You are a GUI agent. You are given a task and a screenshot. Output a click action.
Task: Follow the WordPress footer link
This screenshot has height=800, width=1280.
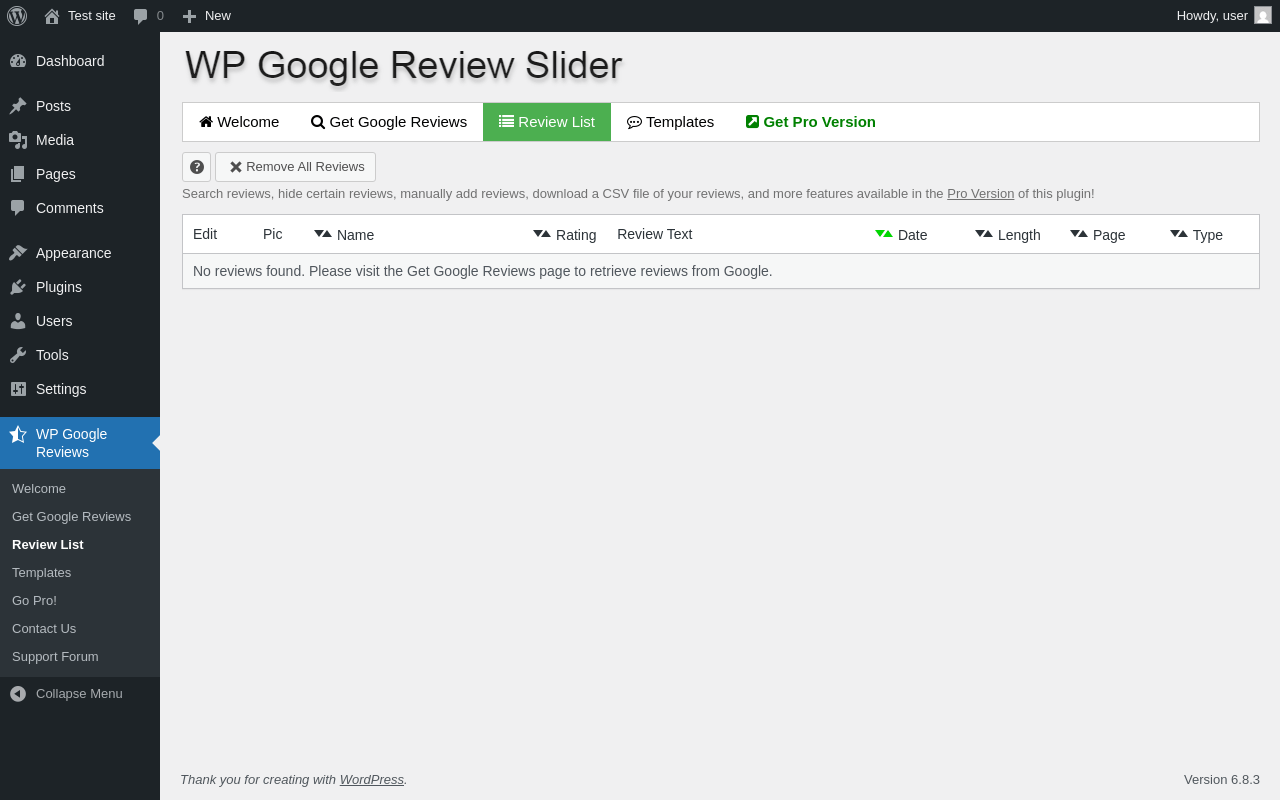coord(372,779)
